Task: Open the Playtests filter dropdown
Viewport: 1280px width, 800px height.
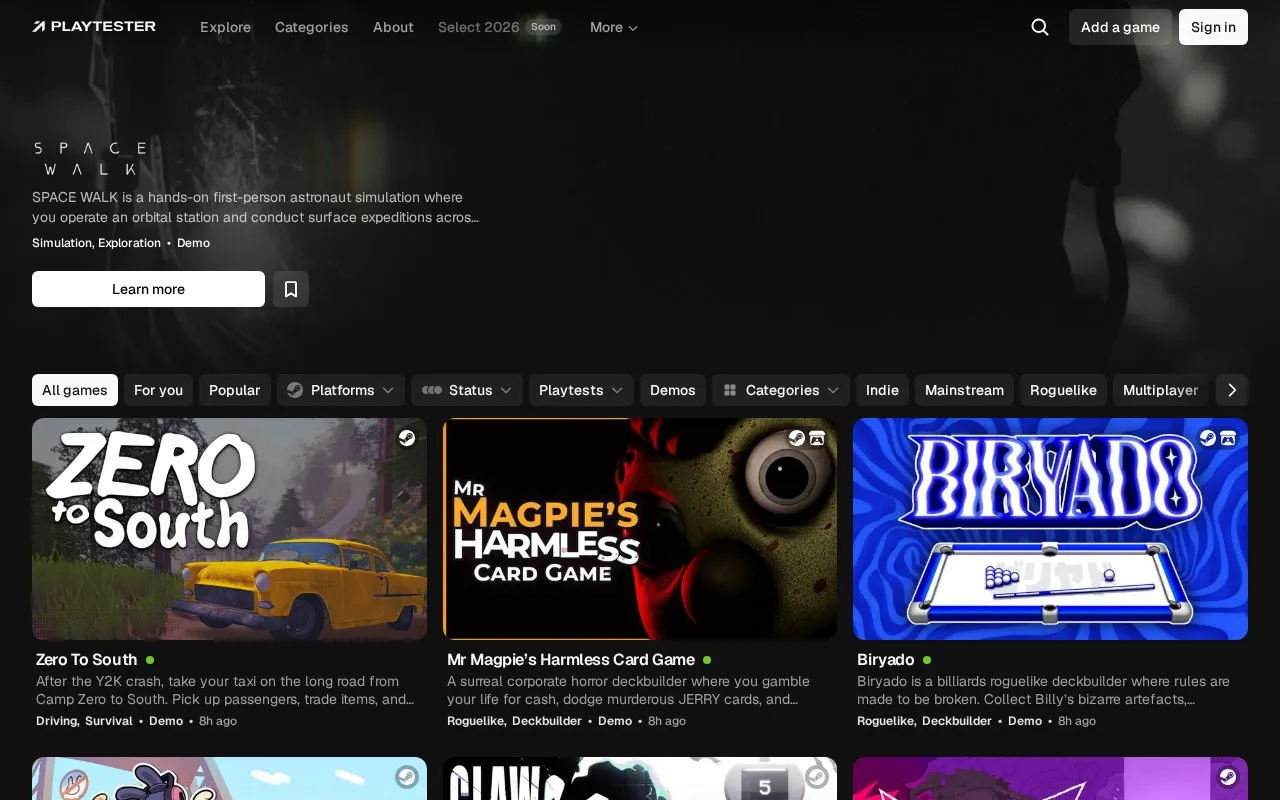Action: pyautogui.click(x=581, y=390)
